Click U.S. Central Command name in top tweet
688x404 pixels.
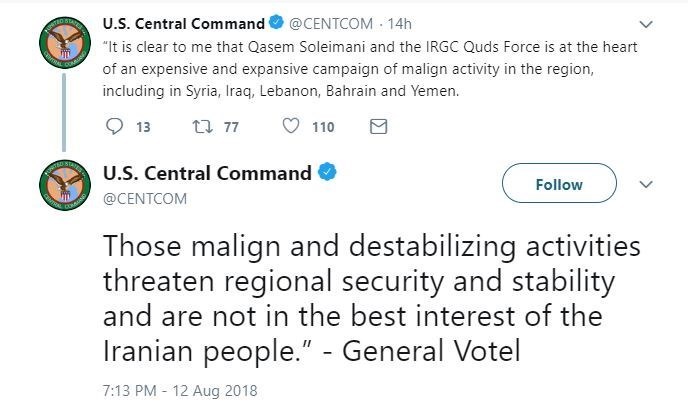184,24
